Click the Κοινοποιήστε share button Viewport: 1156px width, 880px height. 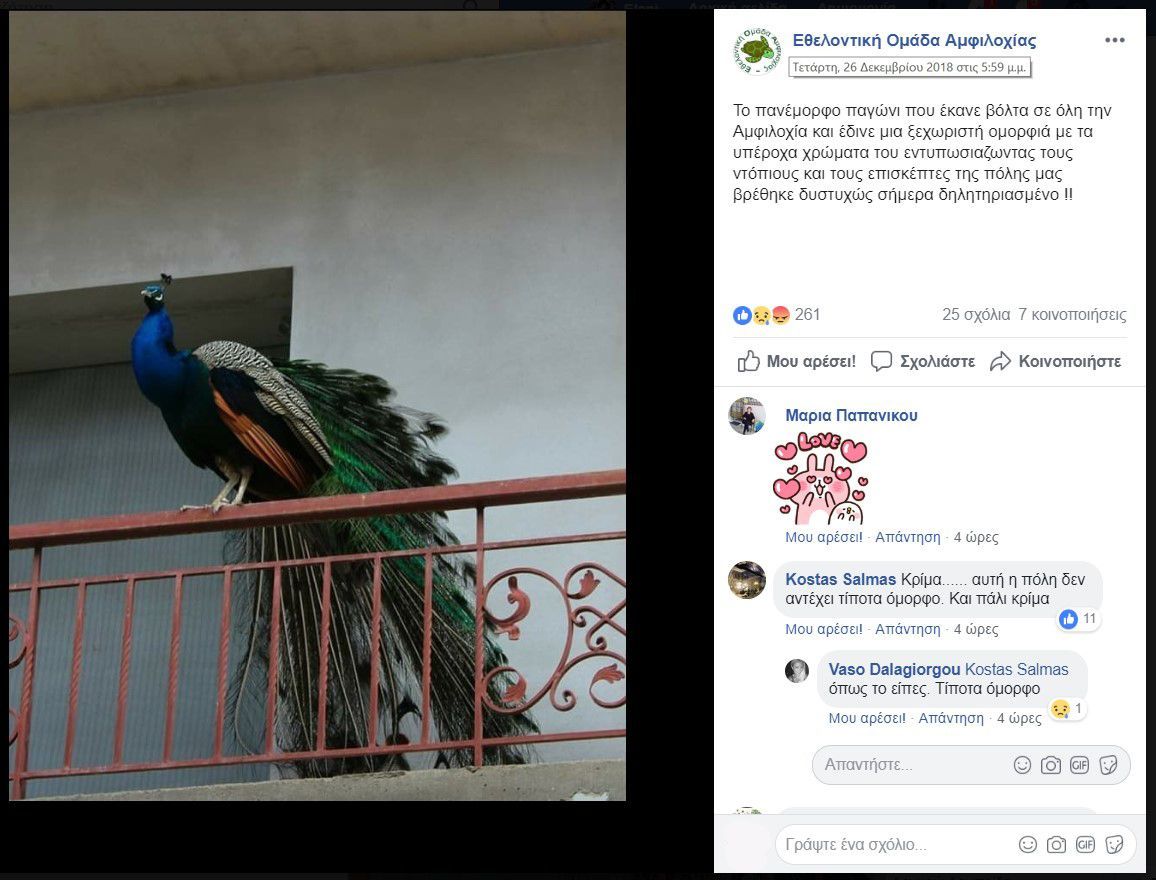click(x=1056, y=361)
